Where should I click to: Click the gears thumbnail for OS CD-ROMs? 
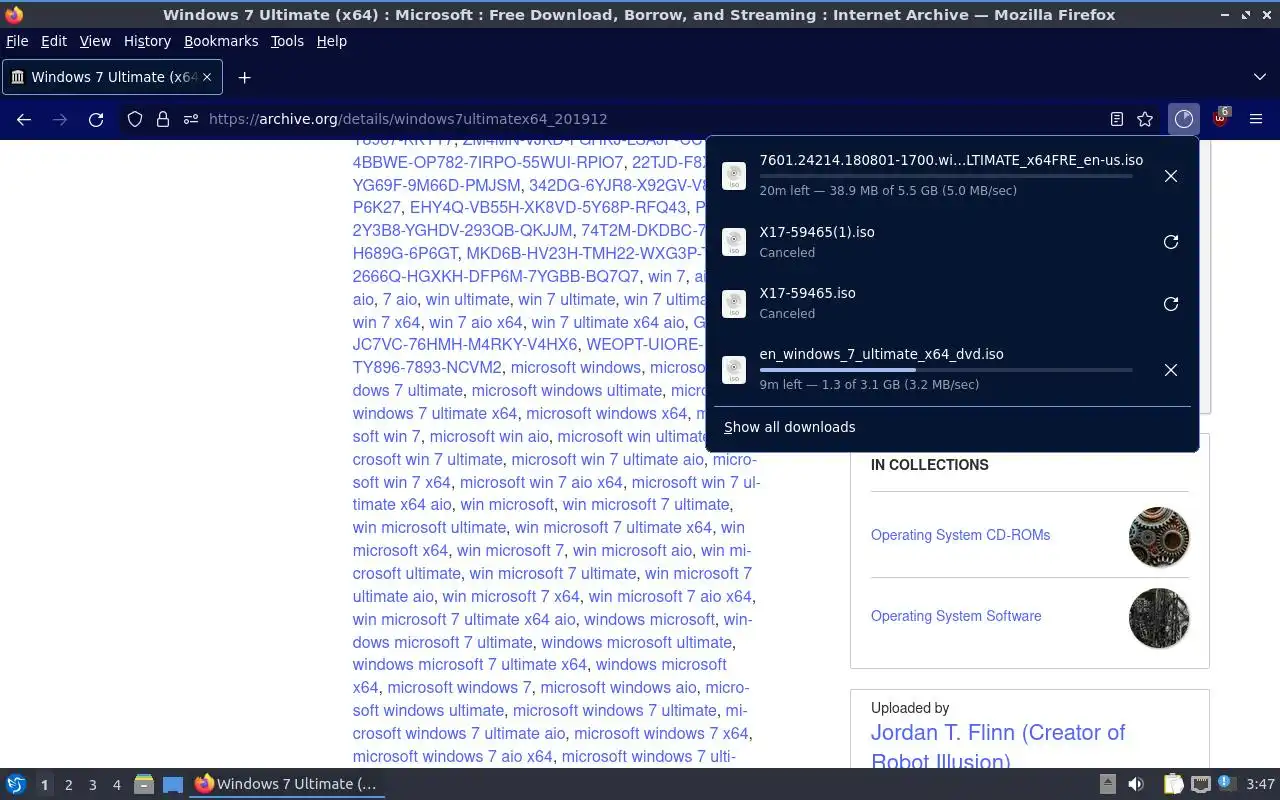click(x=1159, y=537)
